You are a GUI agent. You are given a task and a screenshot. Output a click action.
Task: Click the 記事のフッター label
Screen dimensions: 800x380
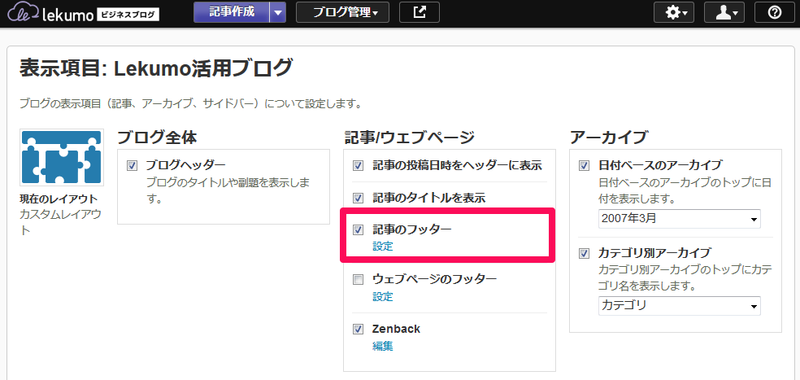(412, 230)
